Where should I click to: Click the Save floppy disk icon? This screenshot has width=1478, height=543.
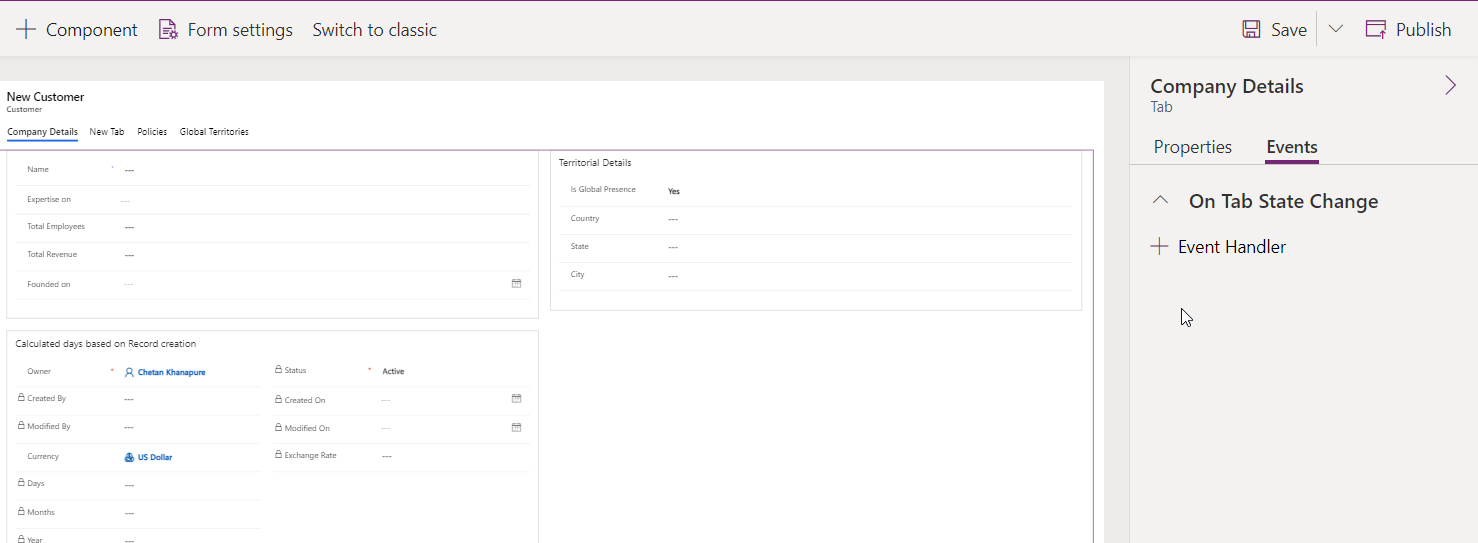(x=1251, y=30)
